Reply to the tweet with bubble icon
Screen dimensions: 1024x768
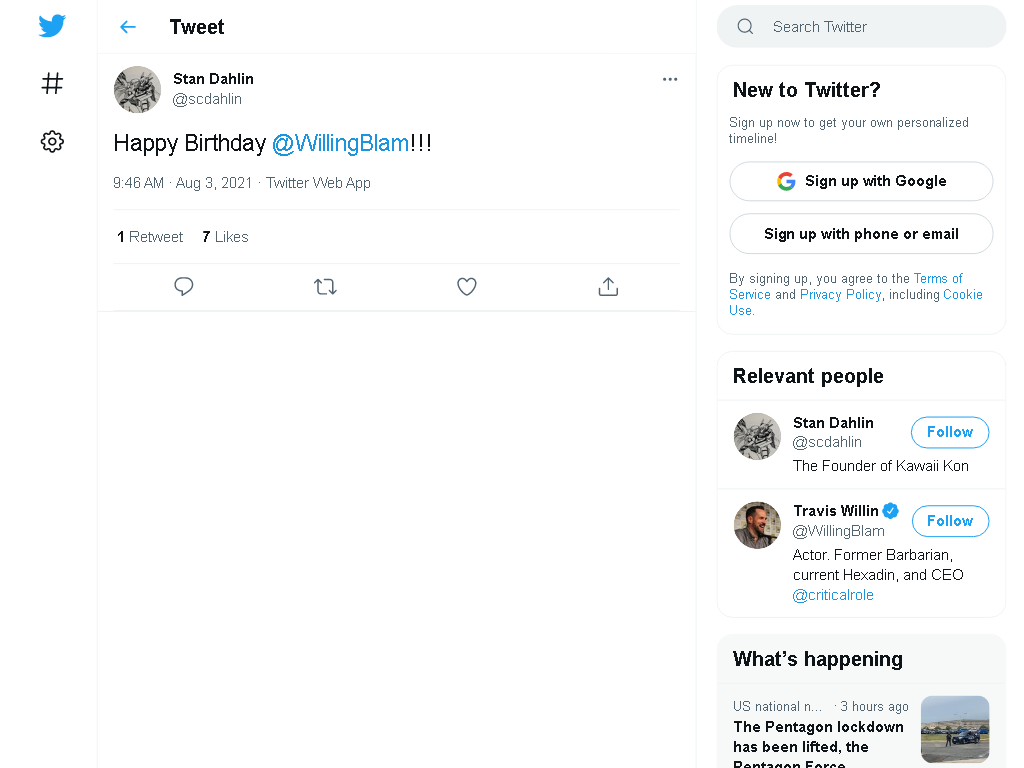[184, 286]
